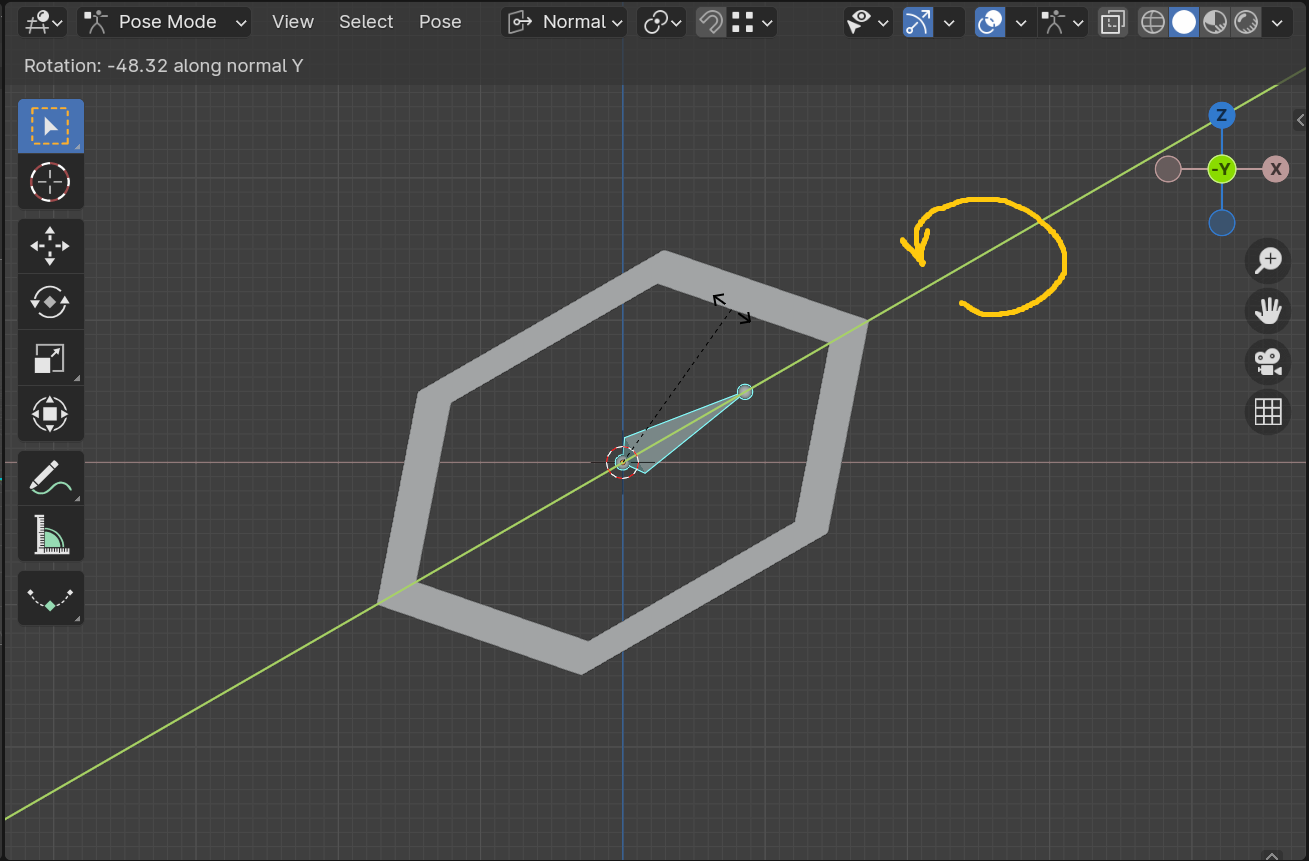The image size is (1309, 861).
Task: Select the Breakdowner pose tool
Action: (50, 598)
